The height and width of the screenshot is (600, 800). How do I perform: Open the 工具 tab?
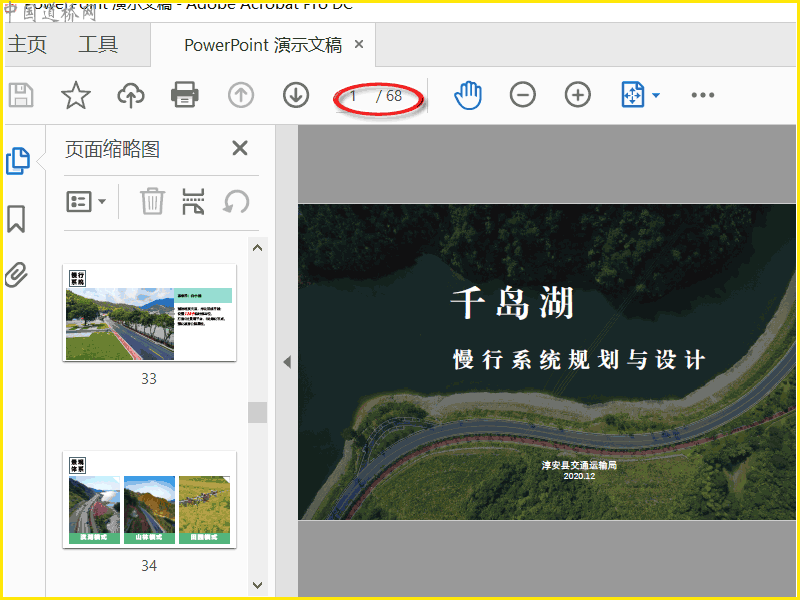pyautogui.click(x=98, y=45)
